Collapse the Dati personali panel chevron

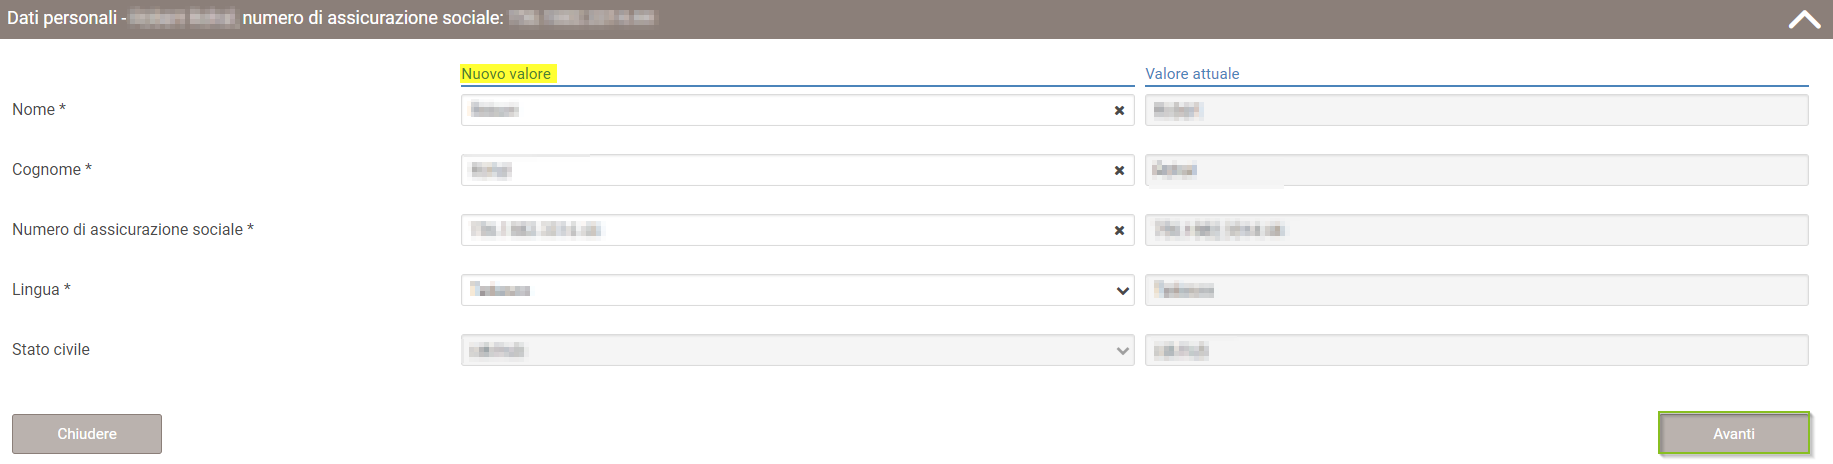tap(1804, 19)
